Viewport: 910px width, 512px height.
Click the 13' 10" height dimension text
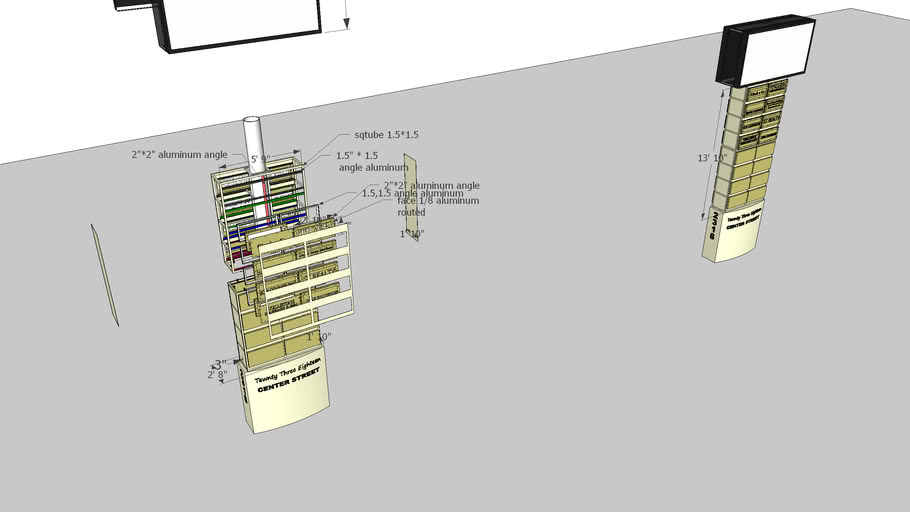click(x=709, y=158)
